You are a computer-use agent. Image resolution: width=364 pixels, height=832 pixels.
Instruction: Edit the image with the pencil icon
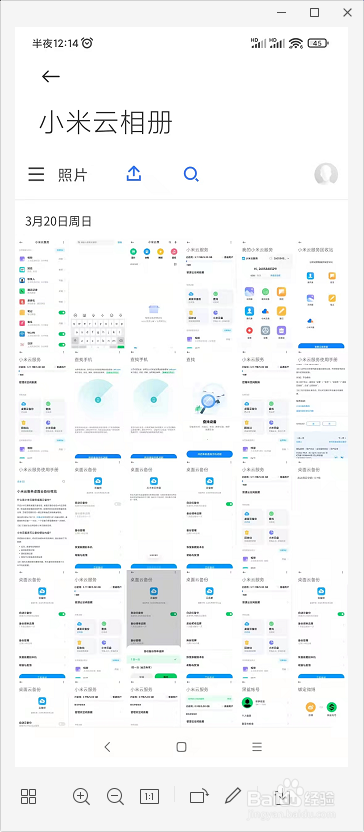click(233, 796)
